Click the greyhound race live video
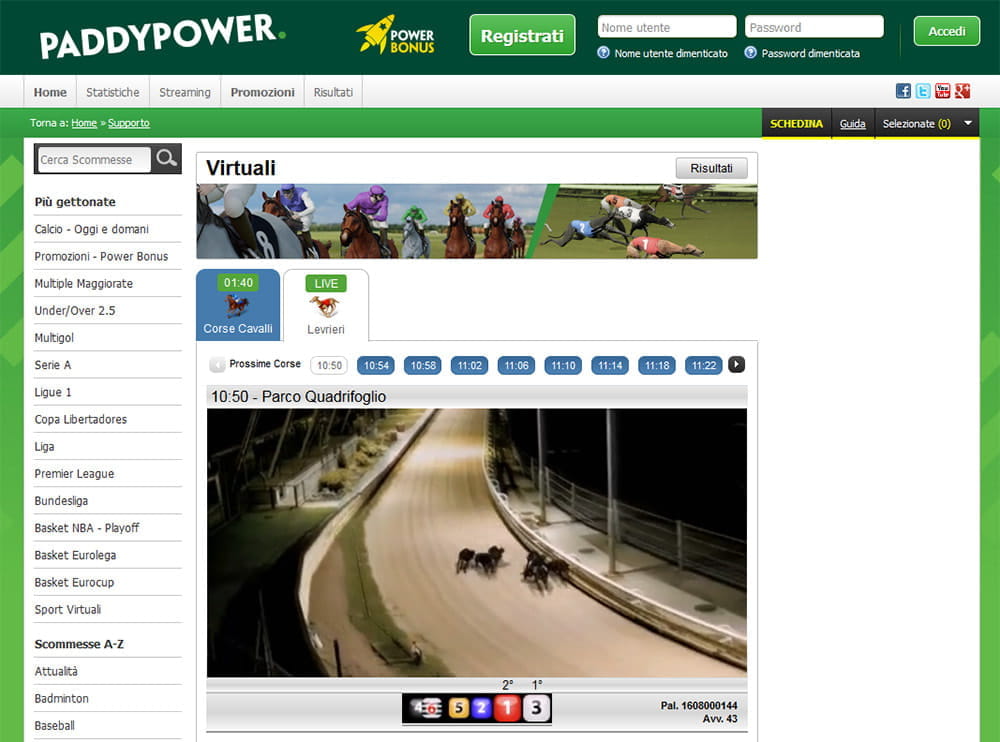 coord(476,543)
